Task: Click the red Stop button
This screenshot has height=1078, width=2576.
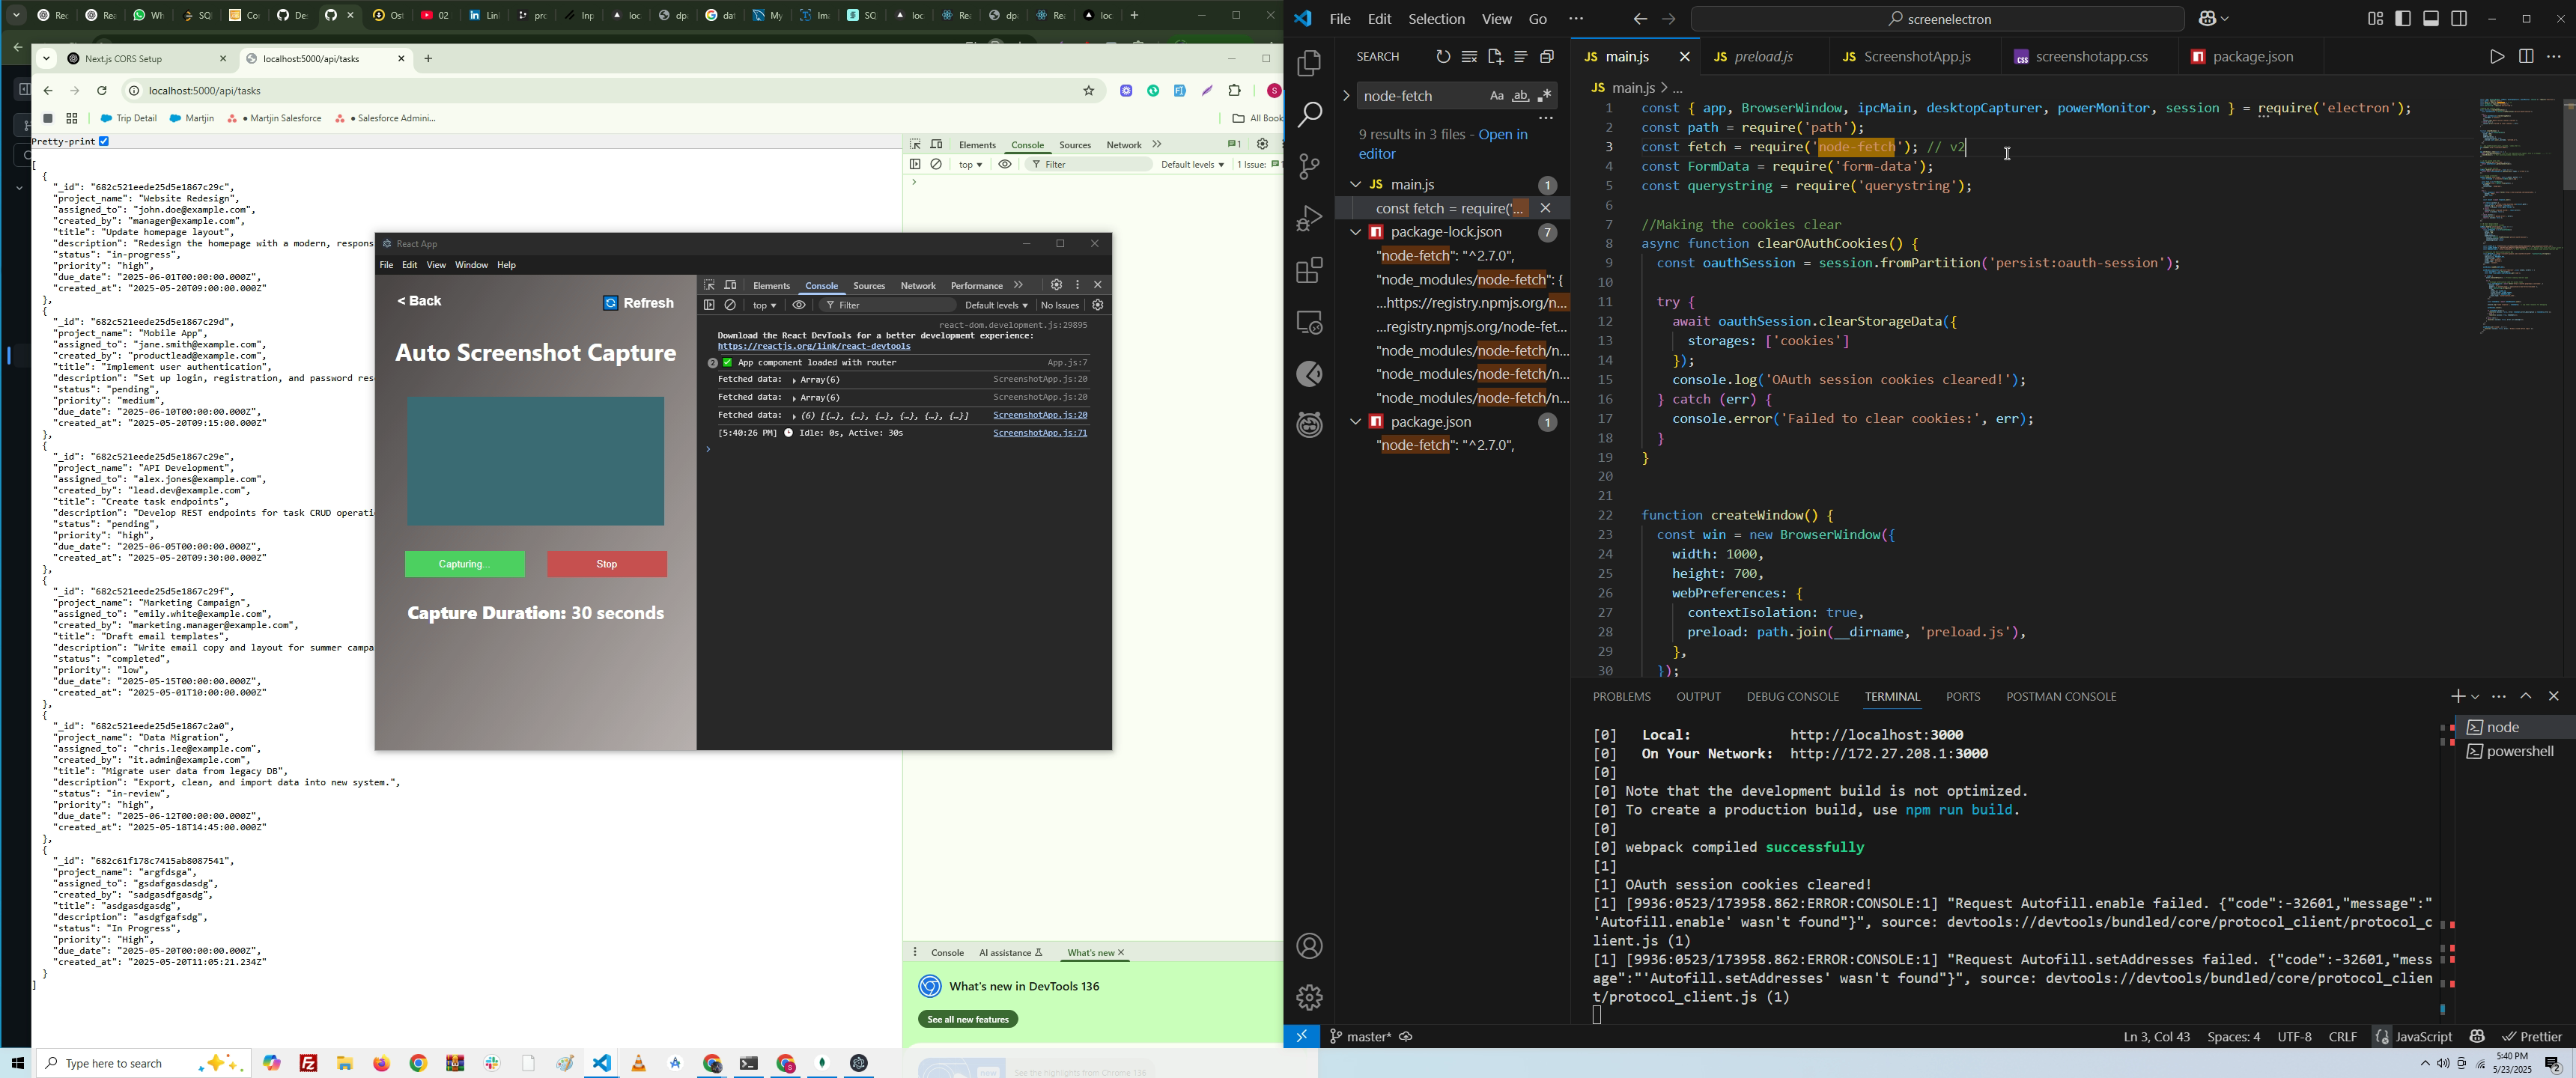Action: point(607,564)
